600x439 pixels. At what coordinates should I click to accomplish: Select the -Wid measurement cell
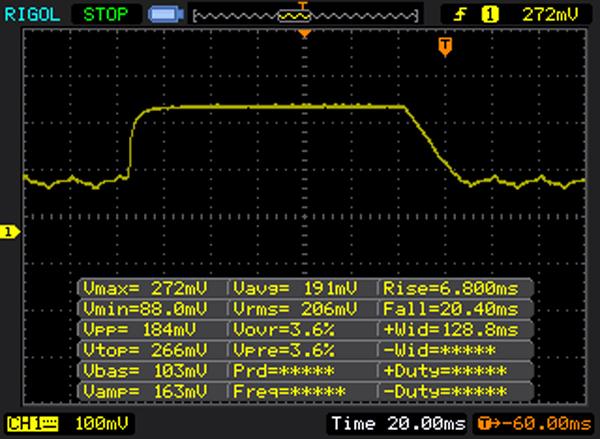456,350
